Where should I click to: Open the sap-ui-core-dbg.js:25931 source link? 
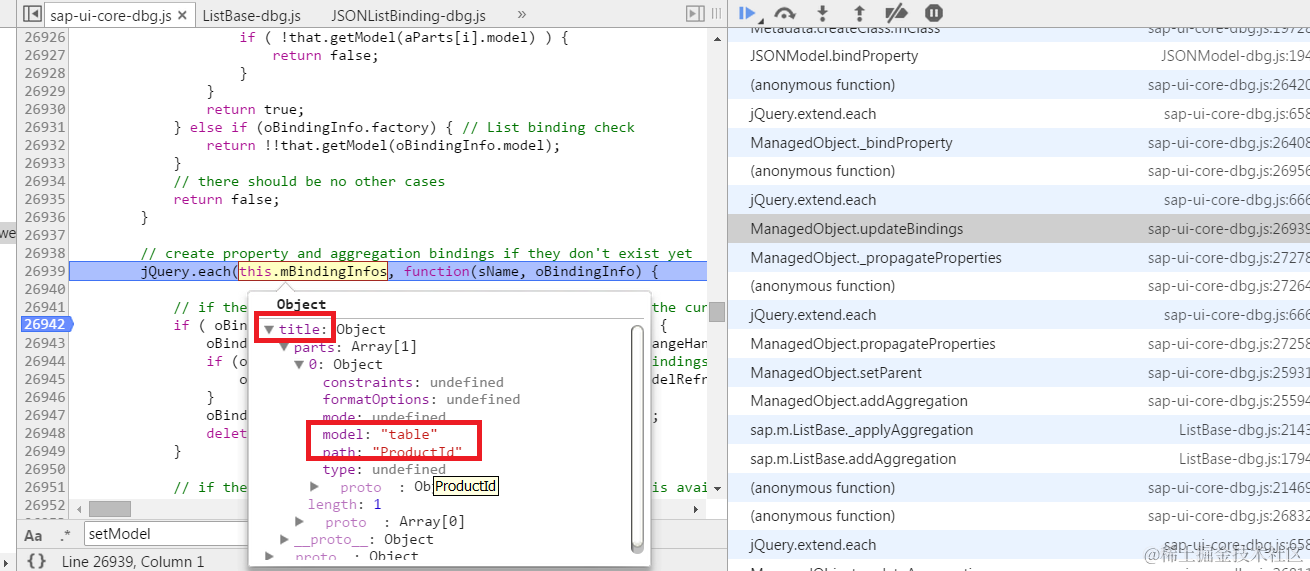[x=1229, y=373]
